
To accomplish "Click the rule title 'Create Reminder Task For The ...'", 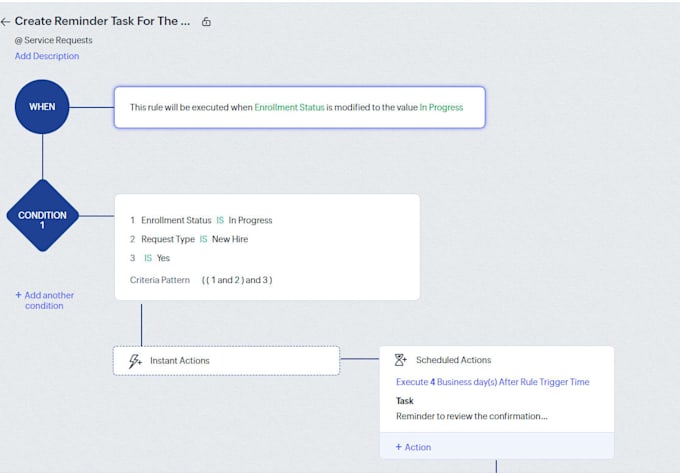I will pyautogui.click(x=102, y=21).
